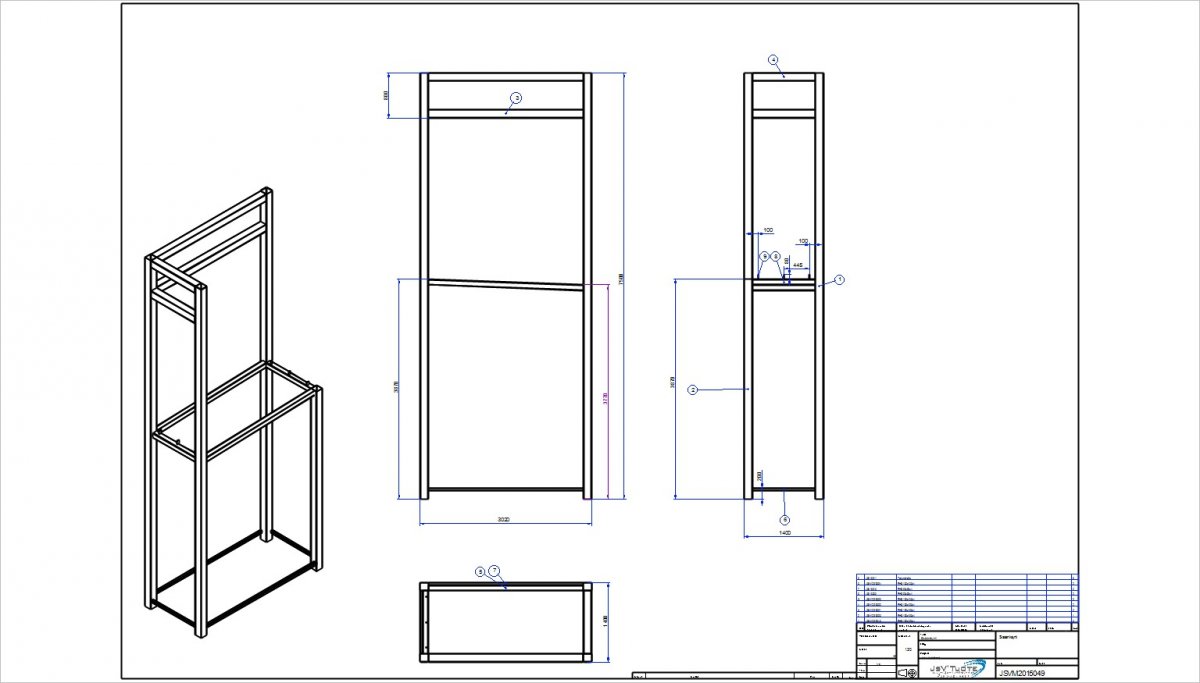This screenshot has height=683, width=1200.
Task: Select the scale value cell in title block
Action: [x=907, y=650]
